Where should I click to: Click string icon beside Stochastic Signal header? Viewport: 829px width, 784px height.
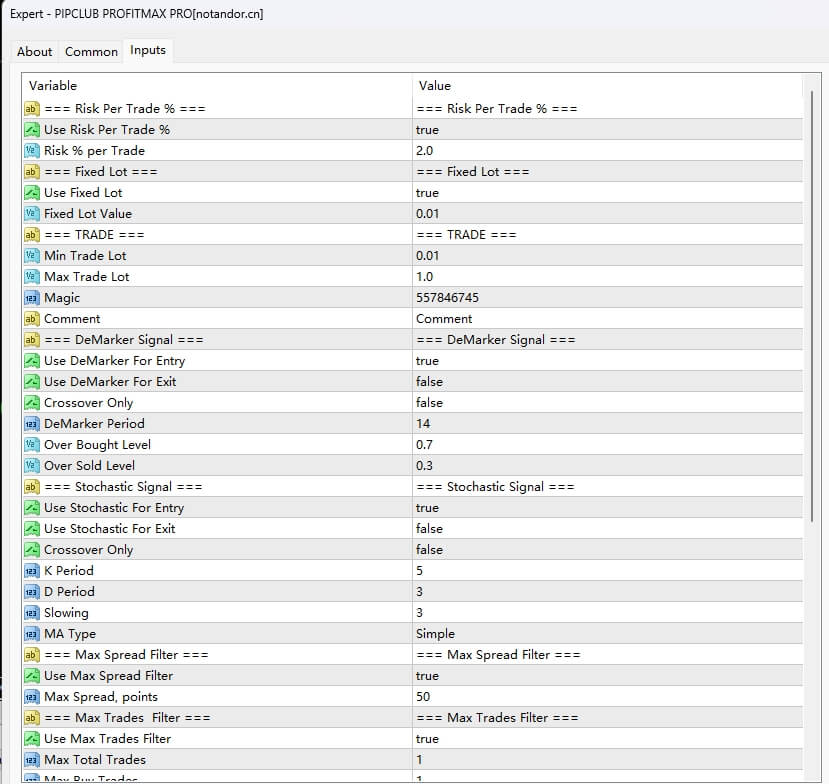[32, 487]
